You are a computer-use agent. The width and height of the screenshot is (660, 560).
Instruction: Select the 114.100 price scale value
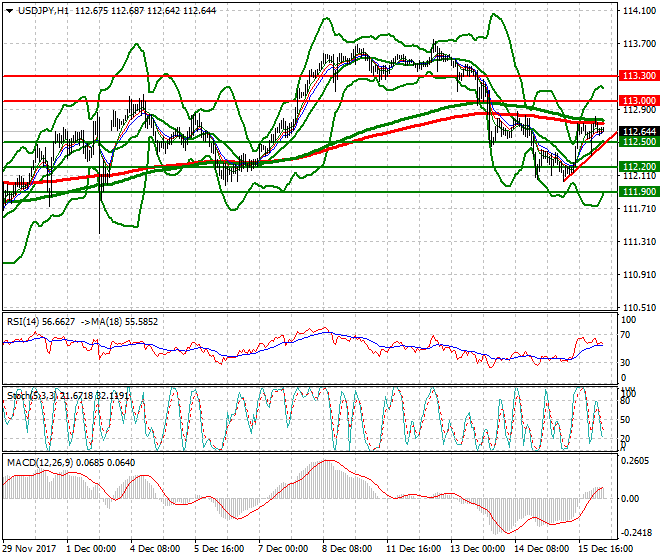pyautogui.click(x=639, y=11)
